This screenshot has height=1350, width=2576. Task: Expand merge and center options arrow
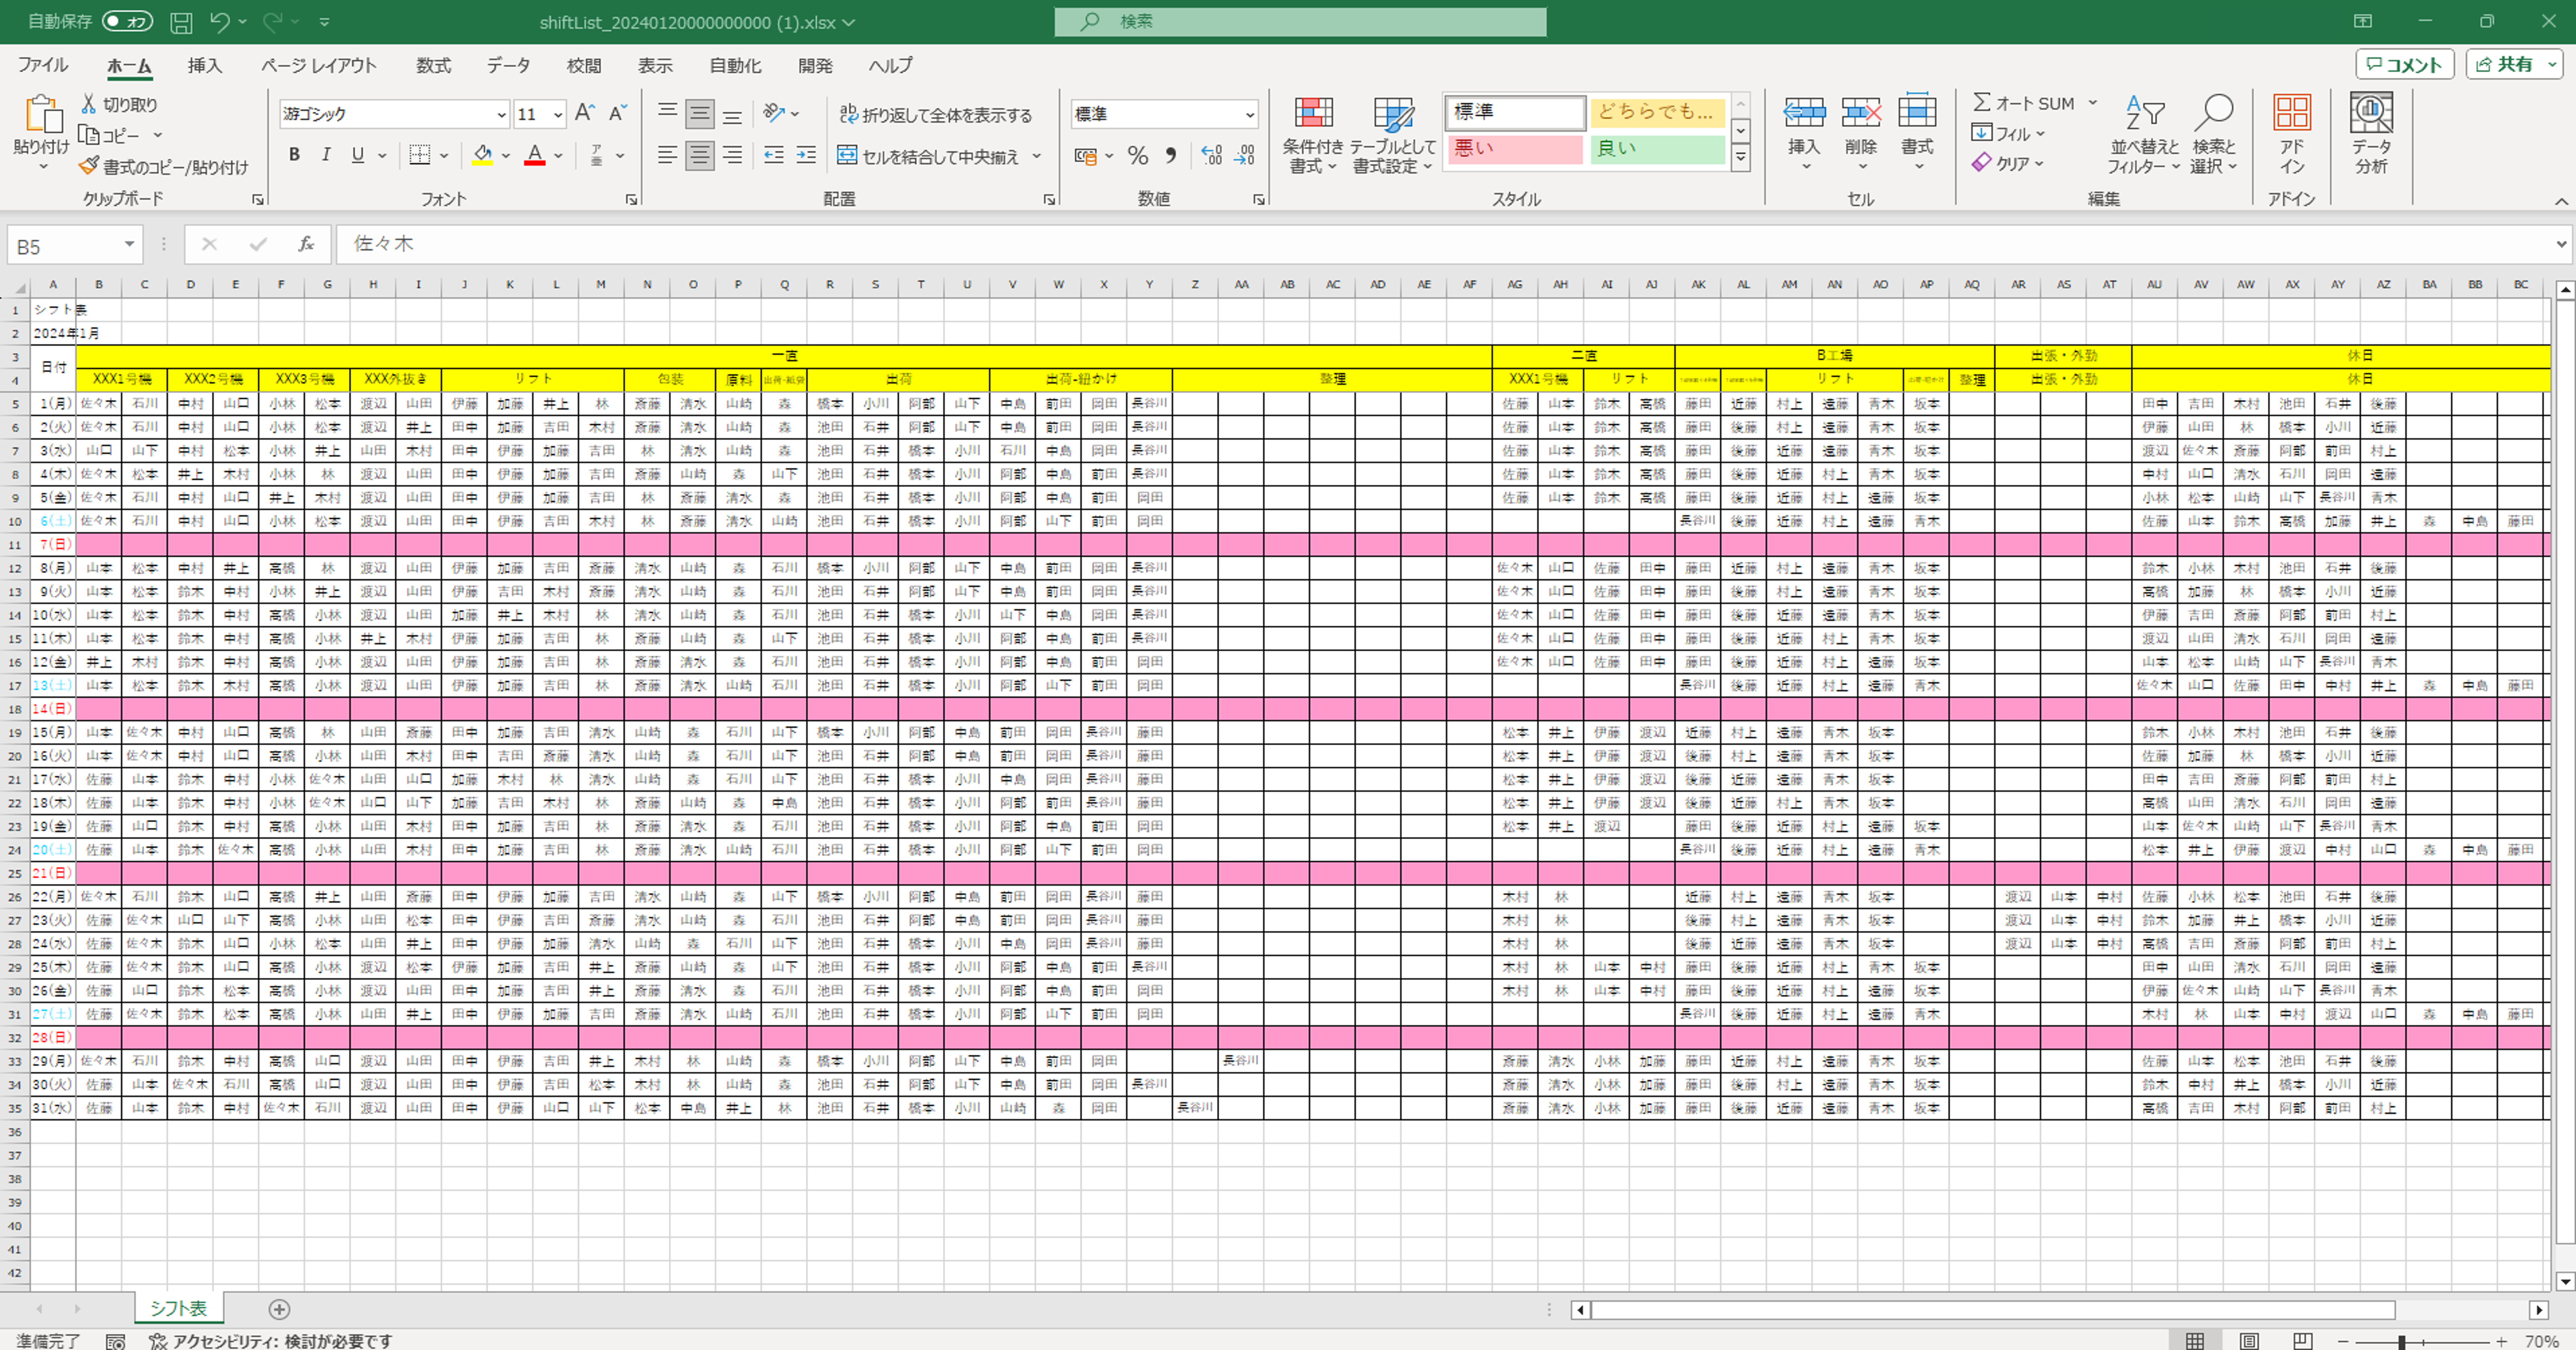click(1037, 156)
